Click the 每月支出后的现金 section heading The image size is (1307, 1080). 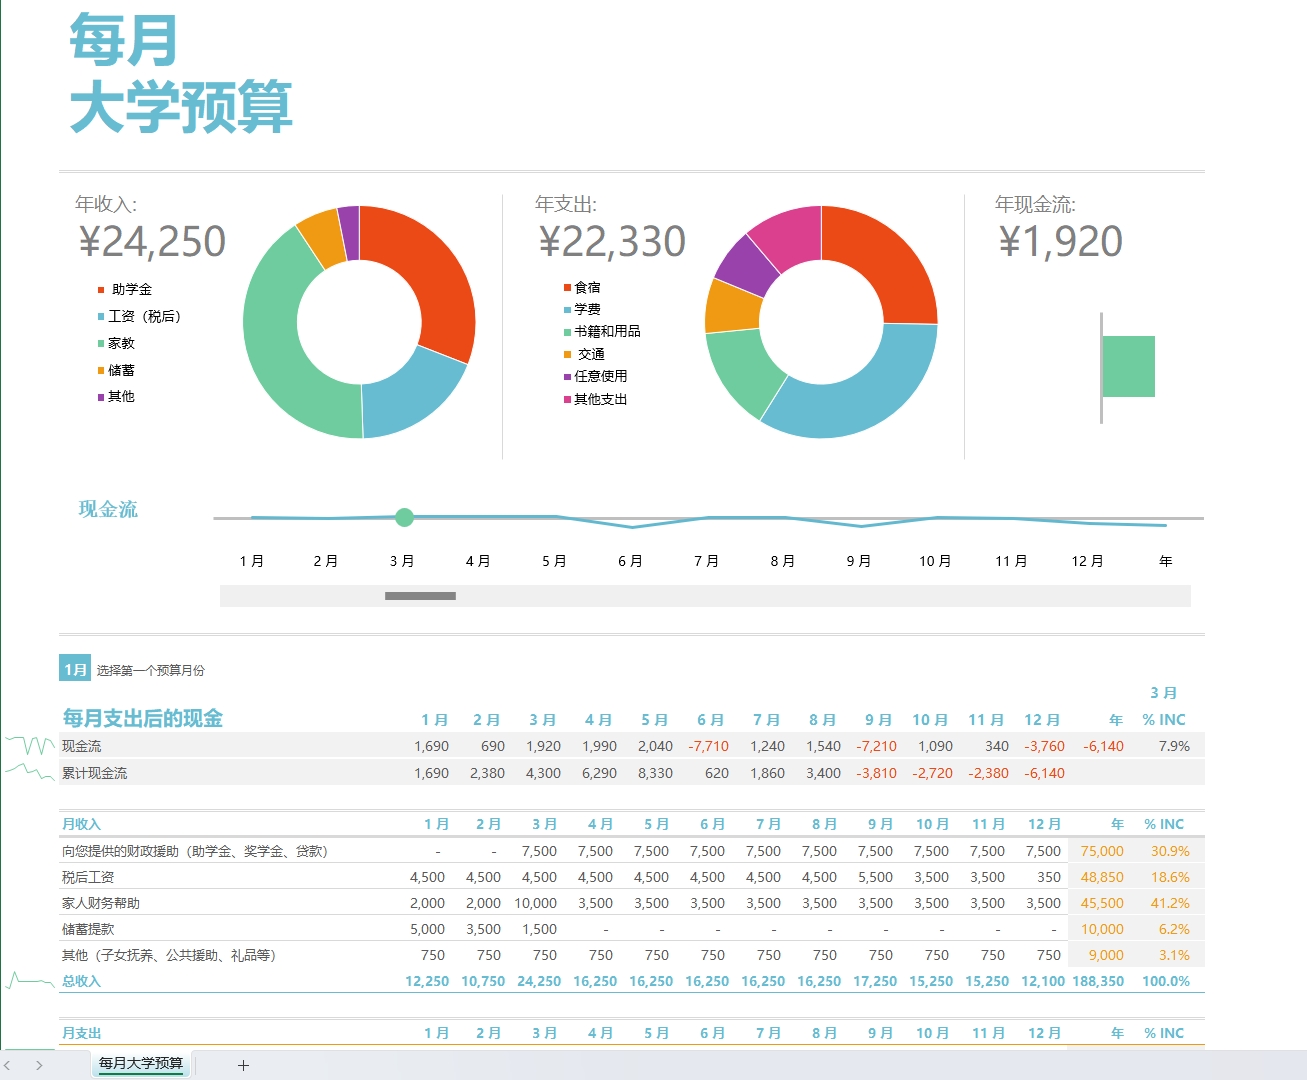point(143,718)
